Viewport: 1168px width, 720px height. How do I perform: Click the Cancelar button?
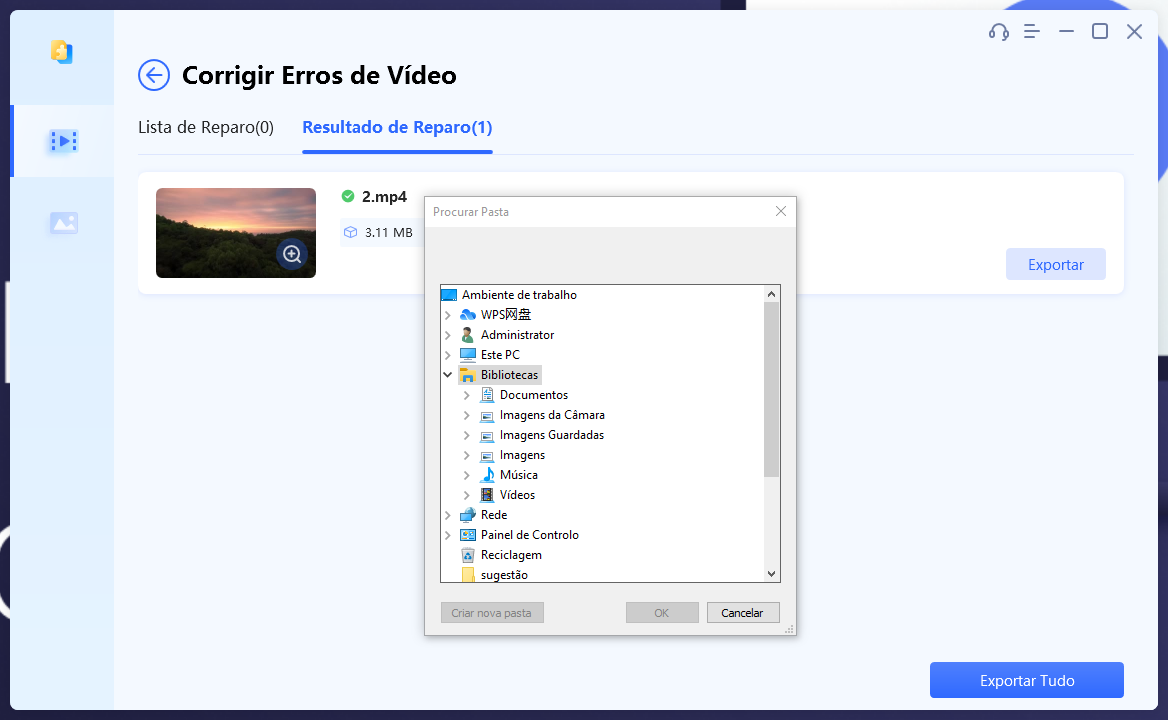coord(743,613)
